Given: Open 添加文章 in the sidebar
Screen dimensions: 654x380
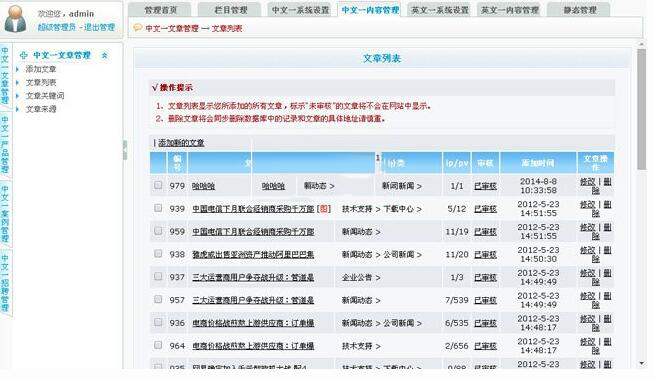Looking at the screenshot, I should point(41,69).
